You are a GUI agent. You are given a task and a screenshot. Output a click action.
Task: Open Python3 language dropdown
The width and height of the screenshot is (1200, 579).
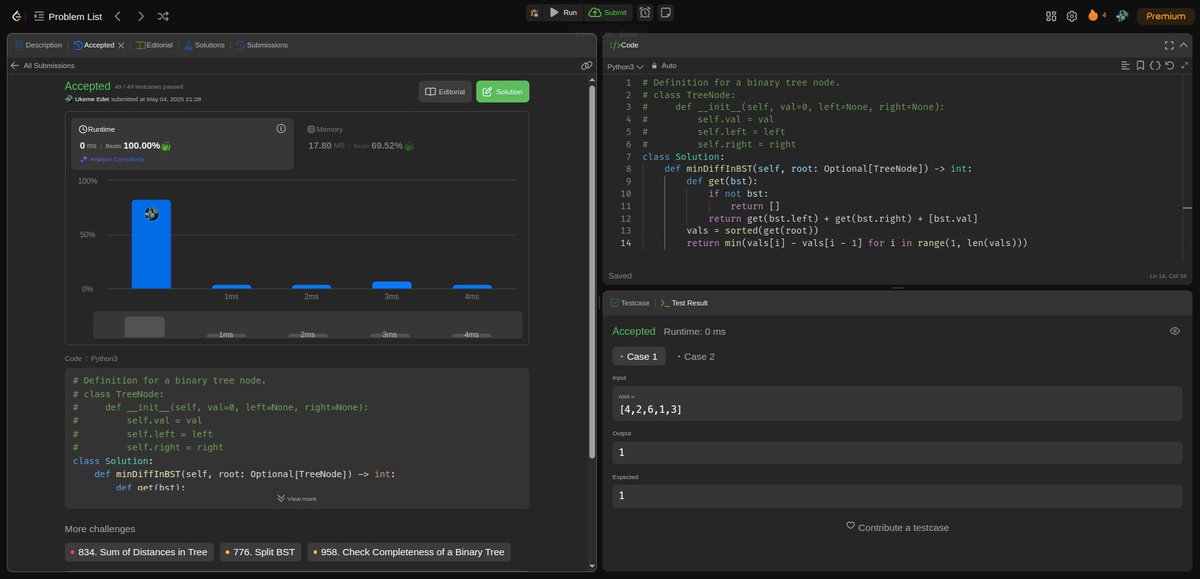coord(625,65)
